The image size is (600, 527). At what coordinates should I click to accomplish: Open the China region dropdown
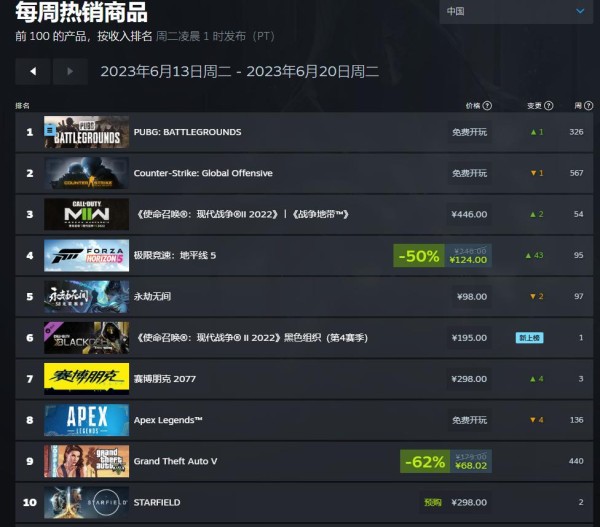pyautogui.click(x=516, y=11)
